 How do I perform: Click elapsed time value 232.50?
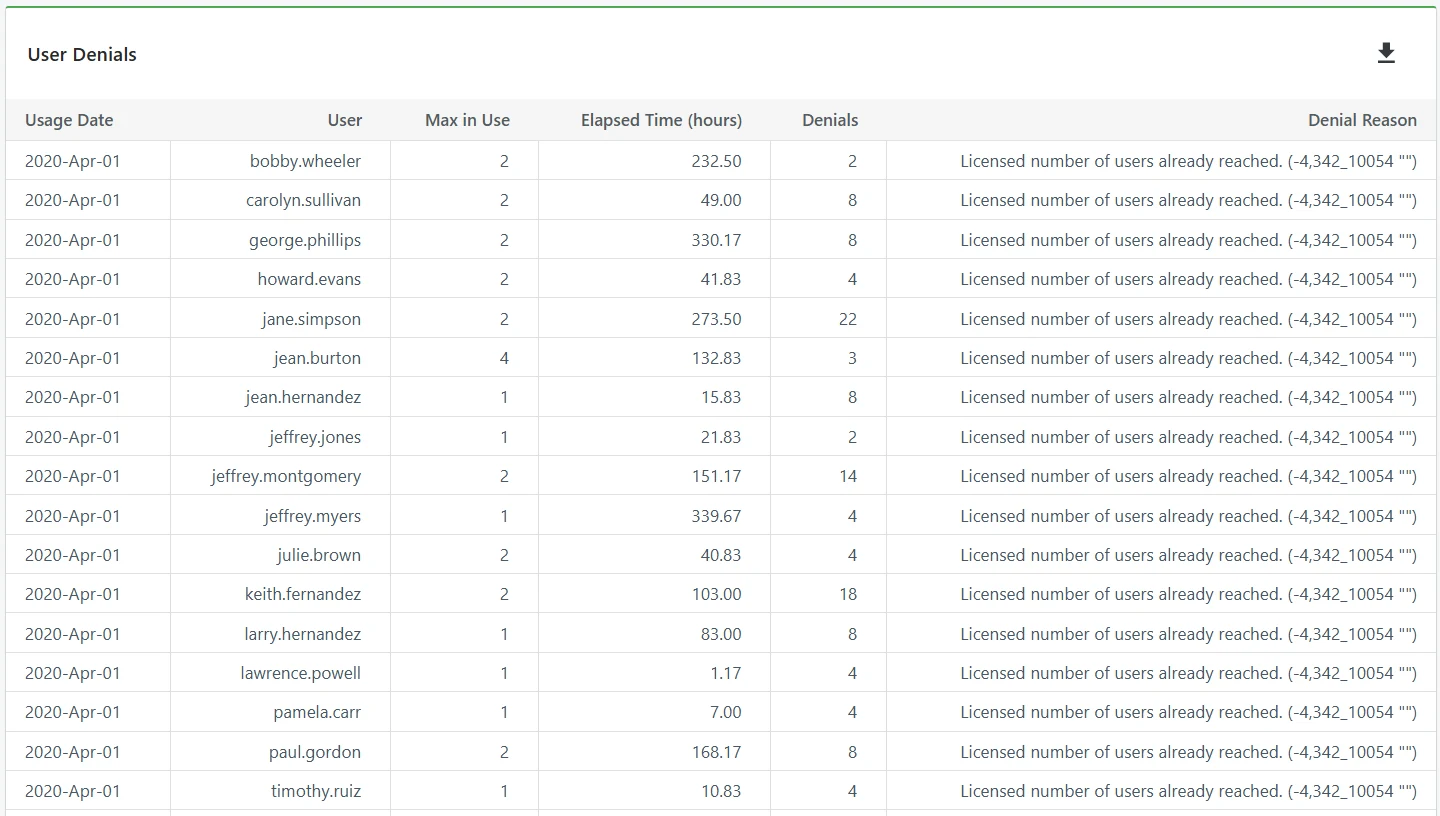[716, 161]
